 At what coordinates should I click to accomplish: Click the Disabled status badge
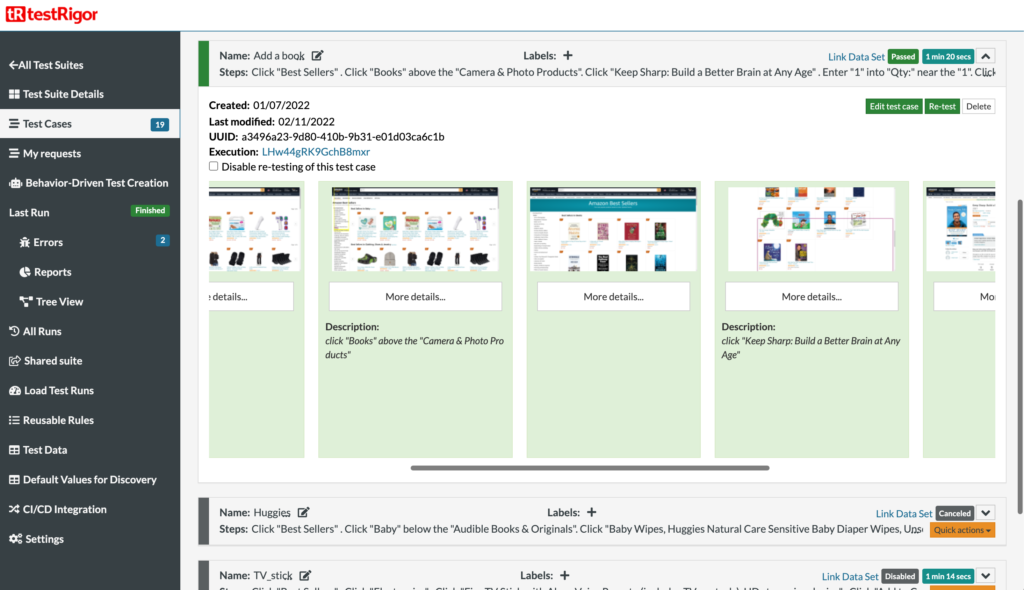click(900, 576)
